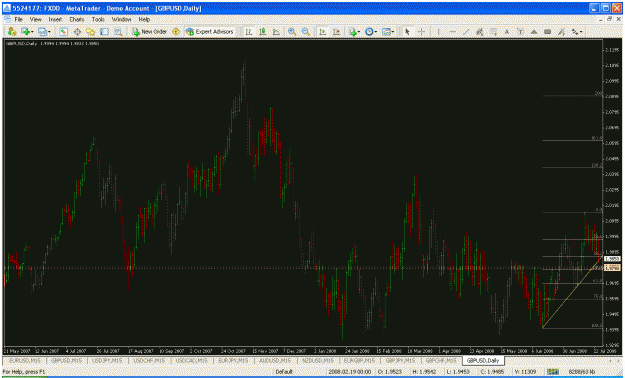Select the Trendline drawing tool
Viewport: 625px width, 378px height.
[x=466, y=32]
